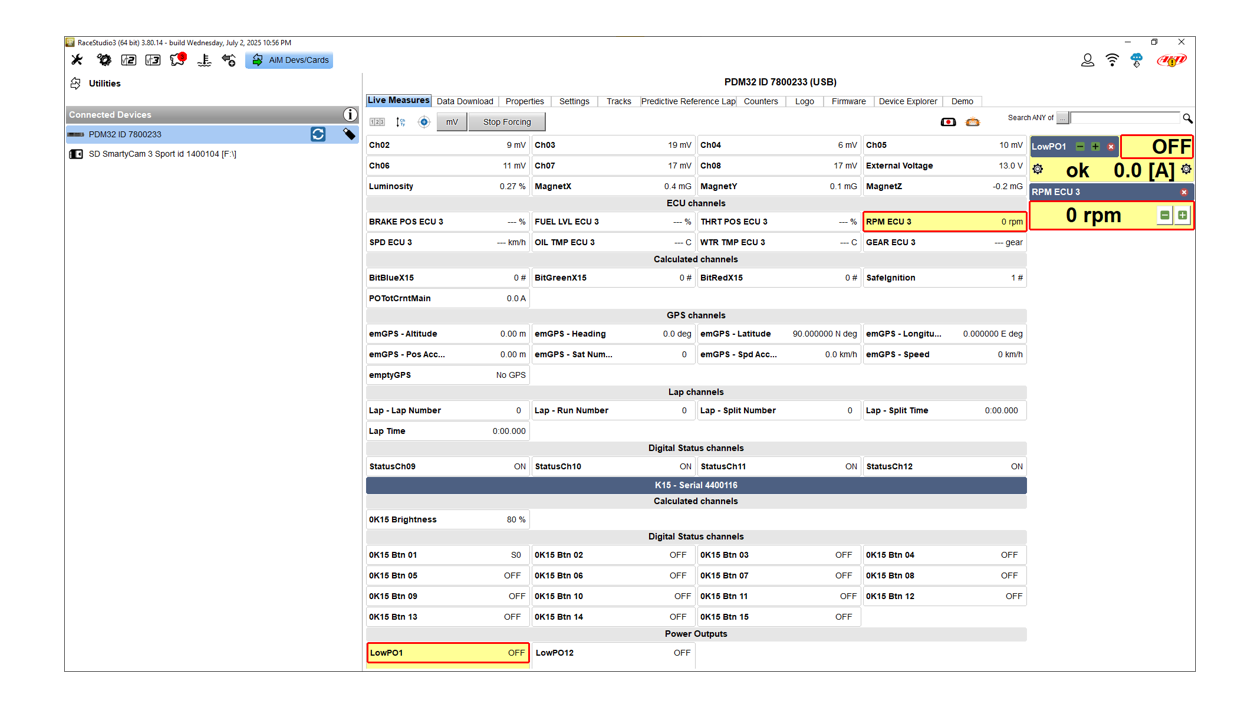The image size is (1260, 708).
Task: Close the LowPO1 forcing panel
Action: tap(1111, 147)
